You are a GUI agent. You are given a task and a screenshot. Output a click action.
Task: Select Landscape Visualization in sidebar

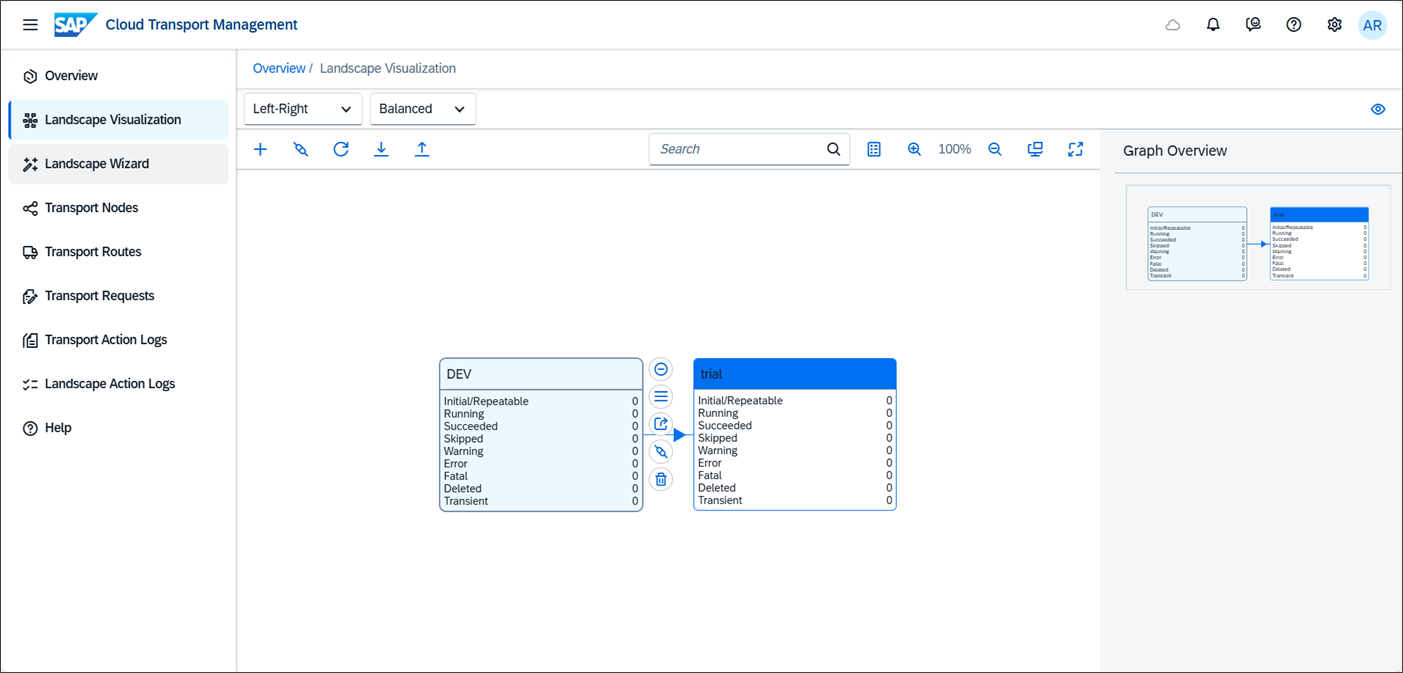pyautogui.click(x=118, y=120)
